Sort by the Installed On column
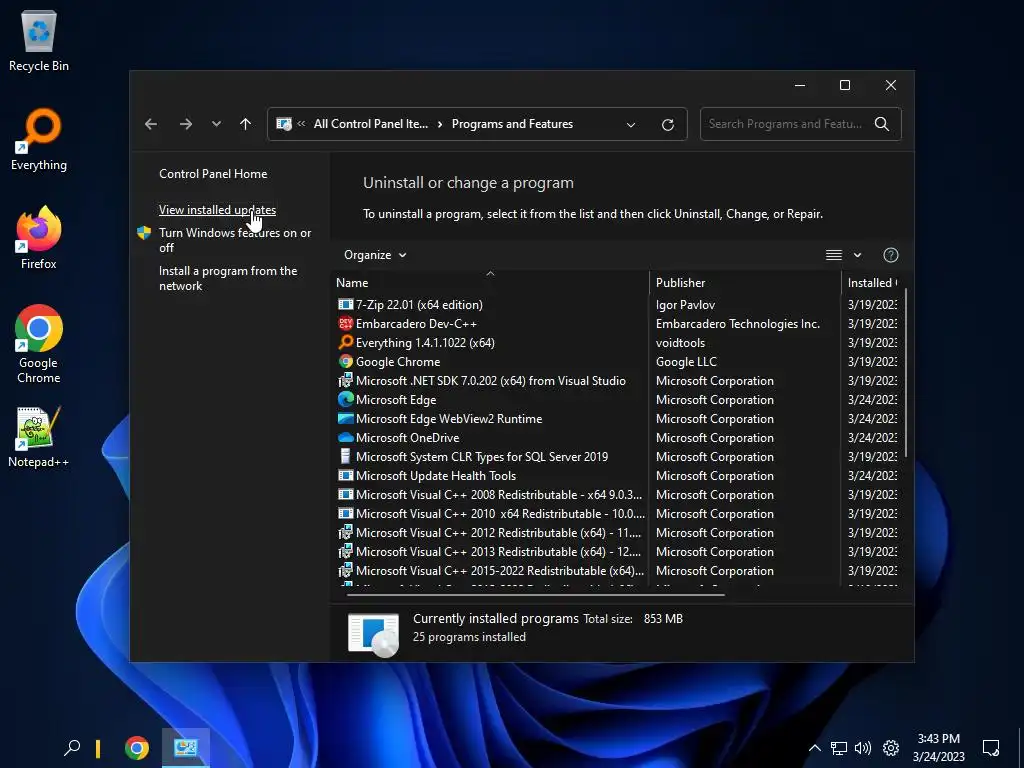 (x=871, y=283)
